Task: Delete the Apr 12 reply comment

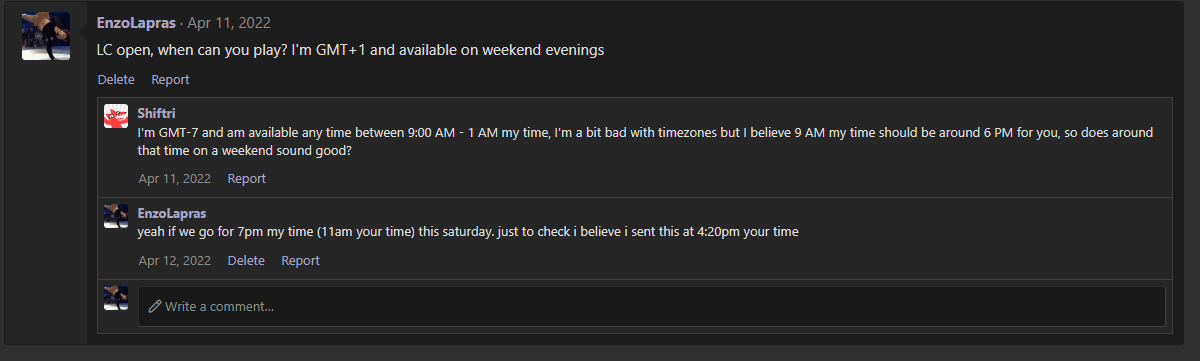Action: coord(246,260)
